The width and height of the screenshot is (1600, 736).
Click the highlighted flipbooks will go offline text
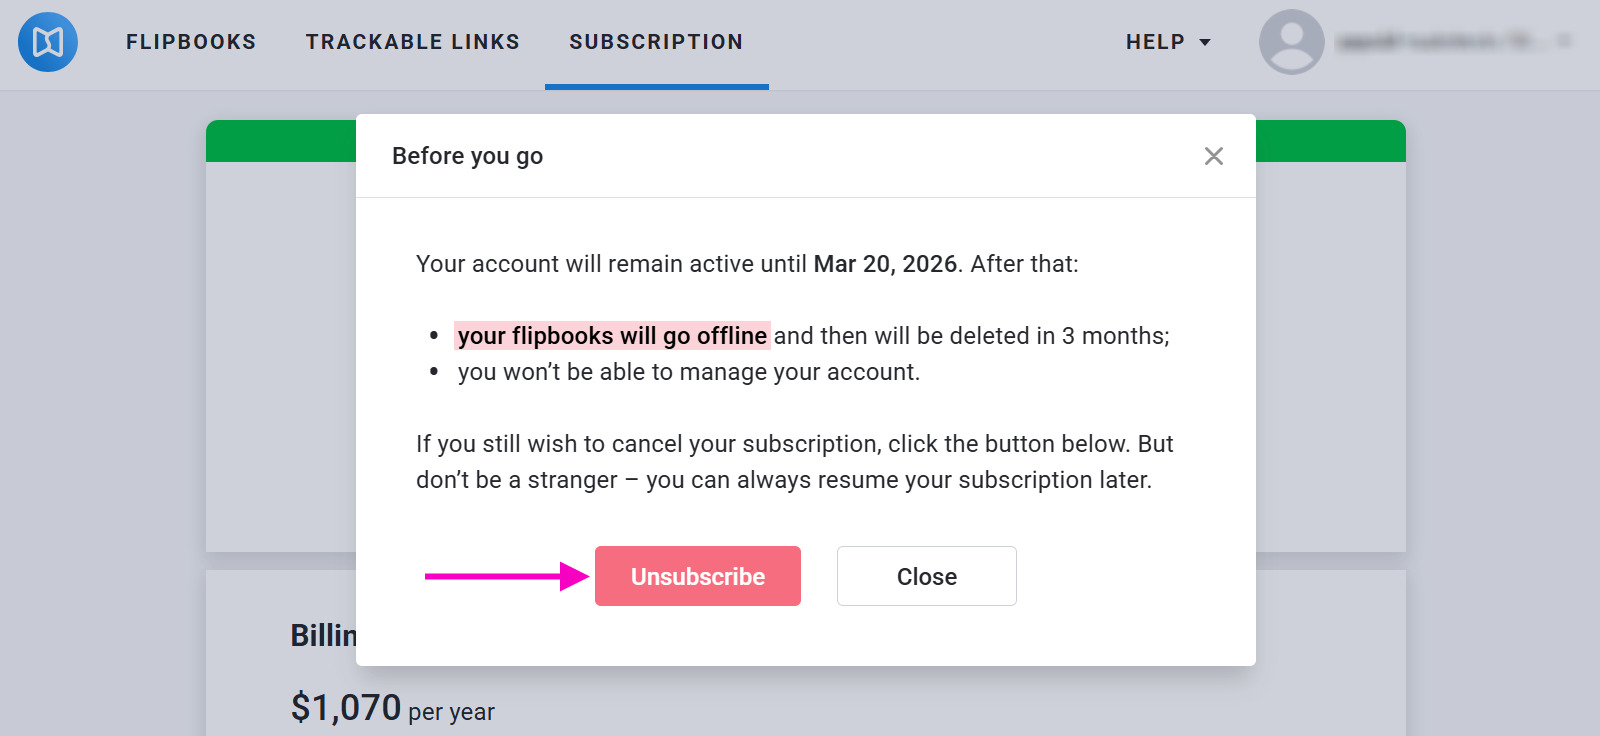[613, 336]
